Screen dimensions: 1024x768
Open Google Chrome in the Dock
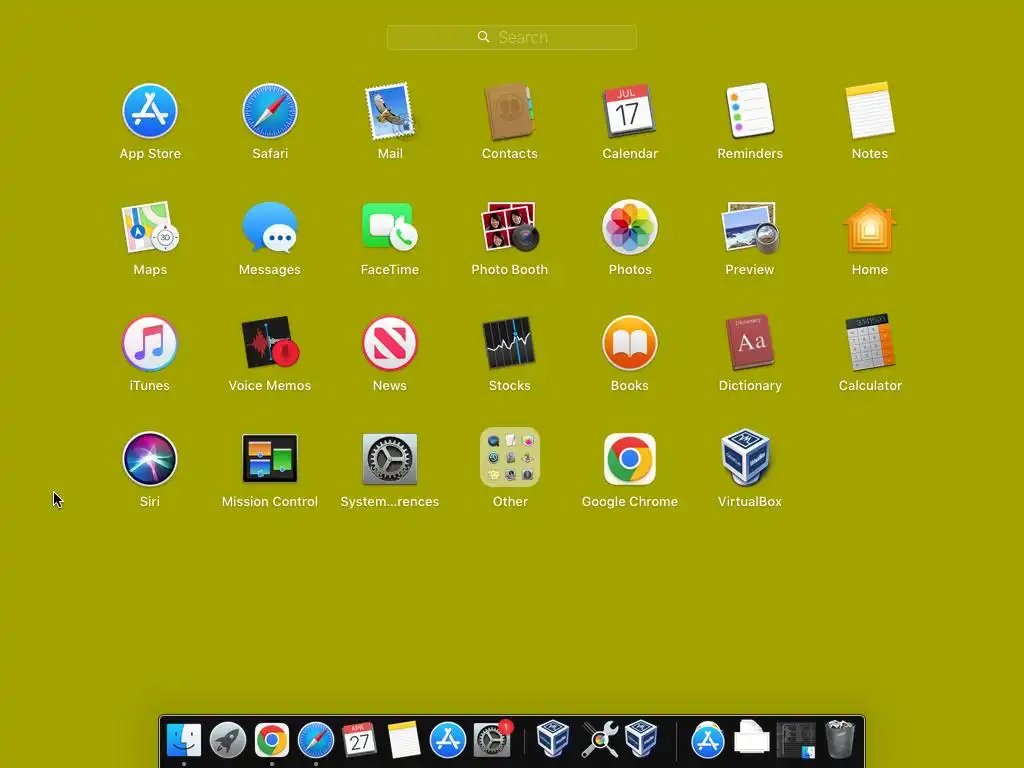[272, 740]
